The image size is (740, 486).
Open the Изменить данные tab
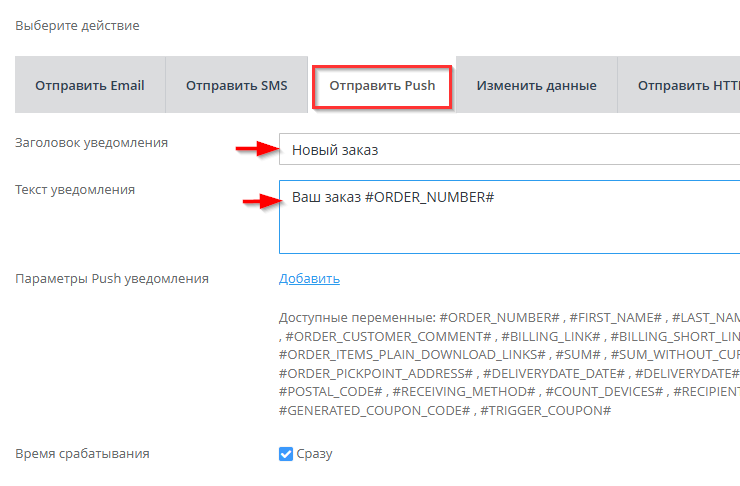536,85
